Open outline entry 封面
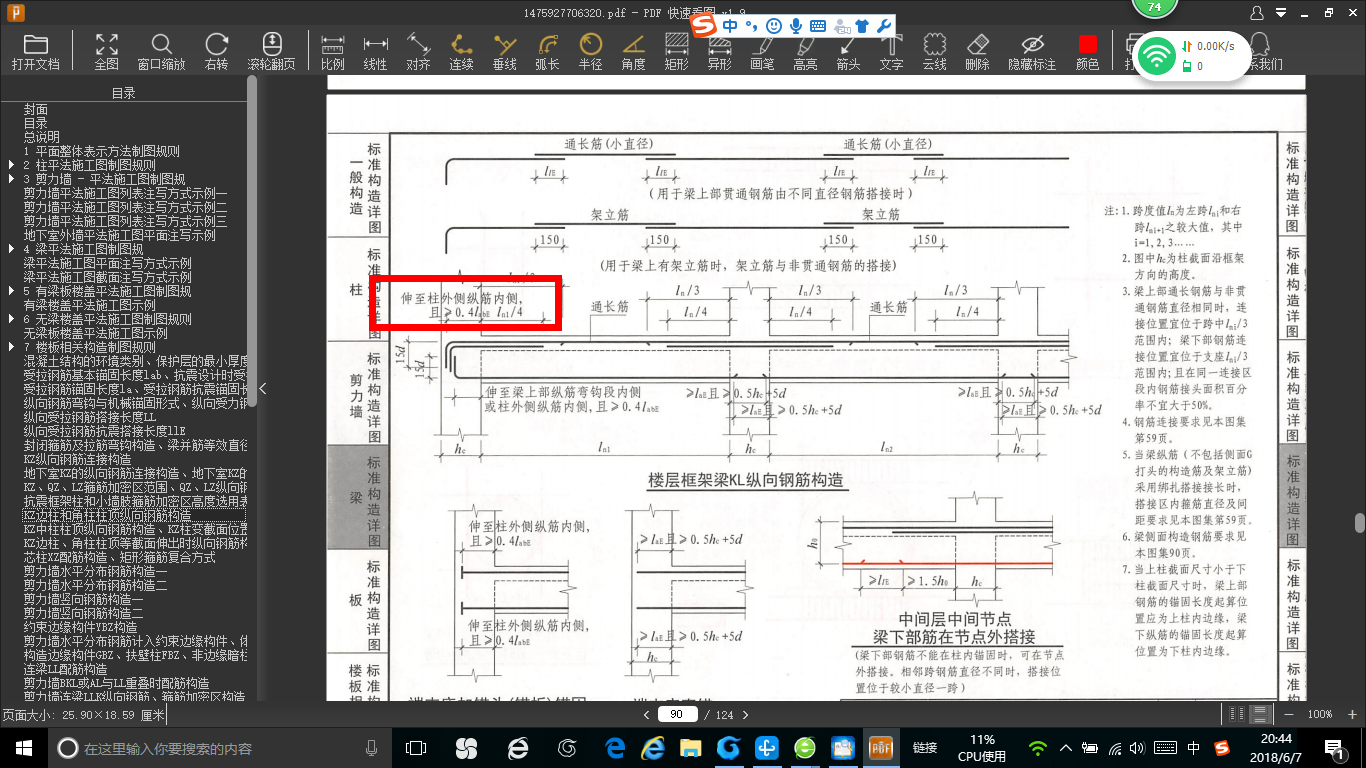The image size is (1366, 768). (x=36, y=109)
